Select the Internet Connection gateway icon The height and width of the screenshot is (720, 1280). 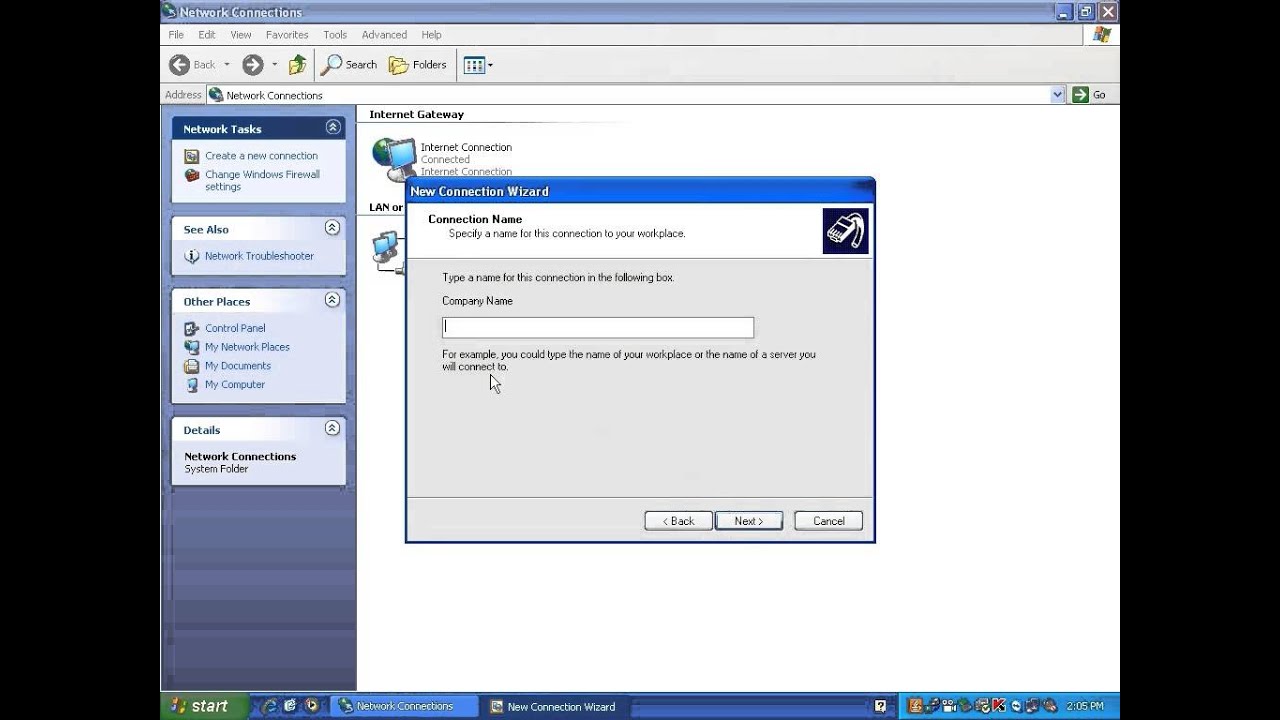point(393,157)
